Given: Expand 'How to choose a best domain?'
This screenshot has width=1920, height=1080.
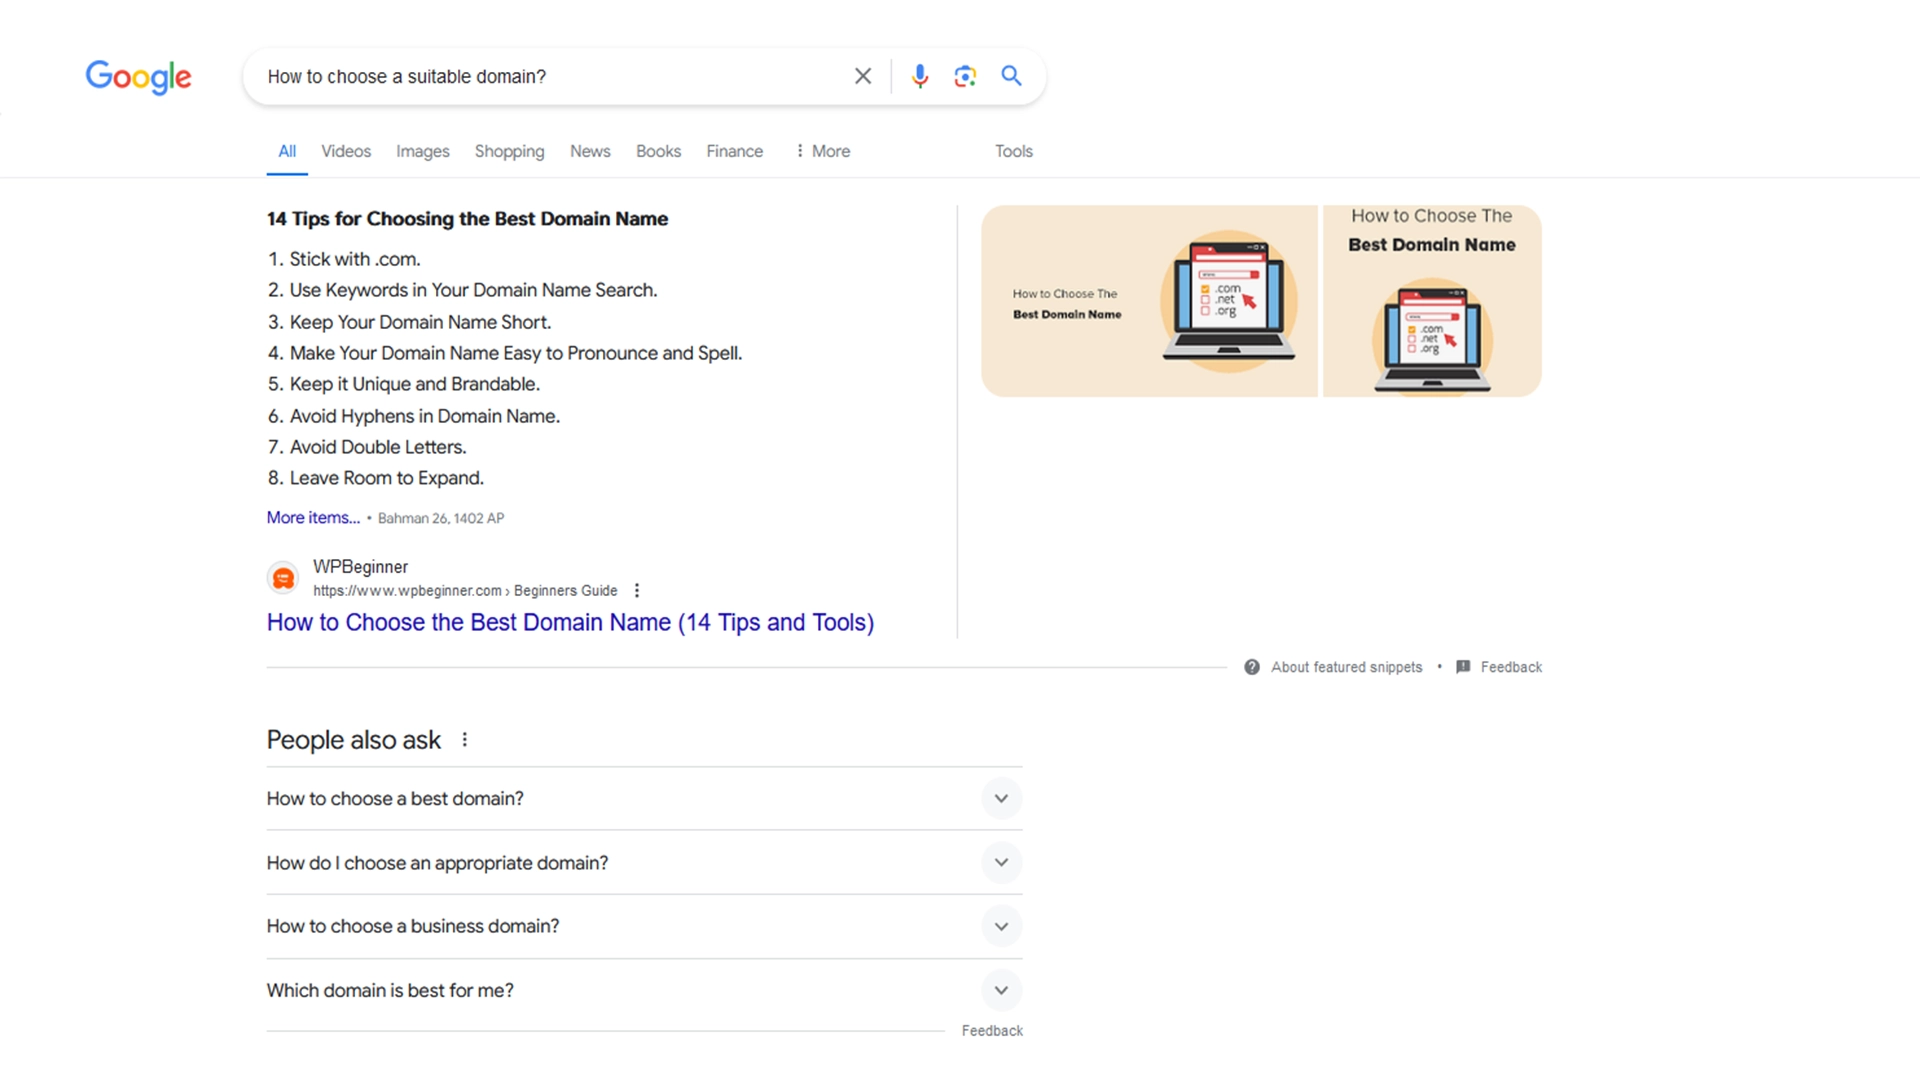Looking at the screenshot, I should click(x=644, y=799).
